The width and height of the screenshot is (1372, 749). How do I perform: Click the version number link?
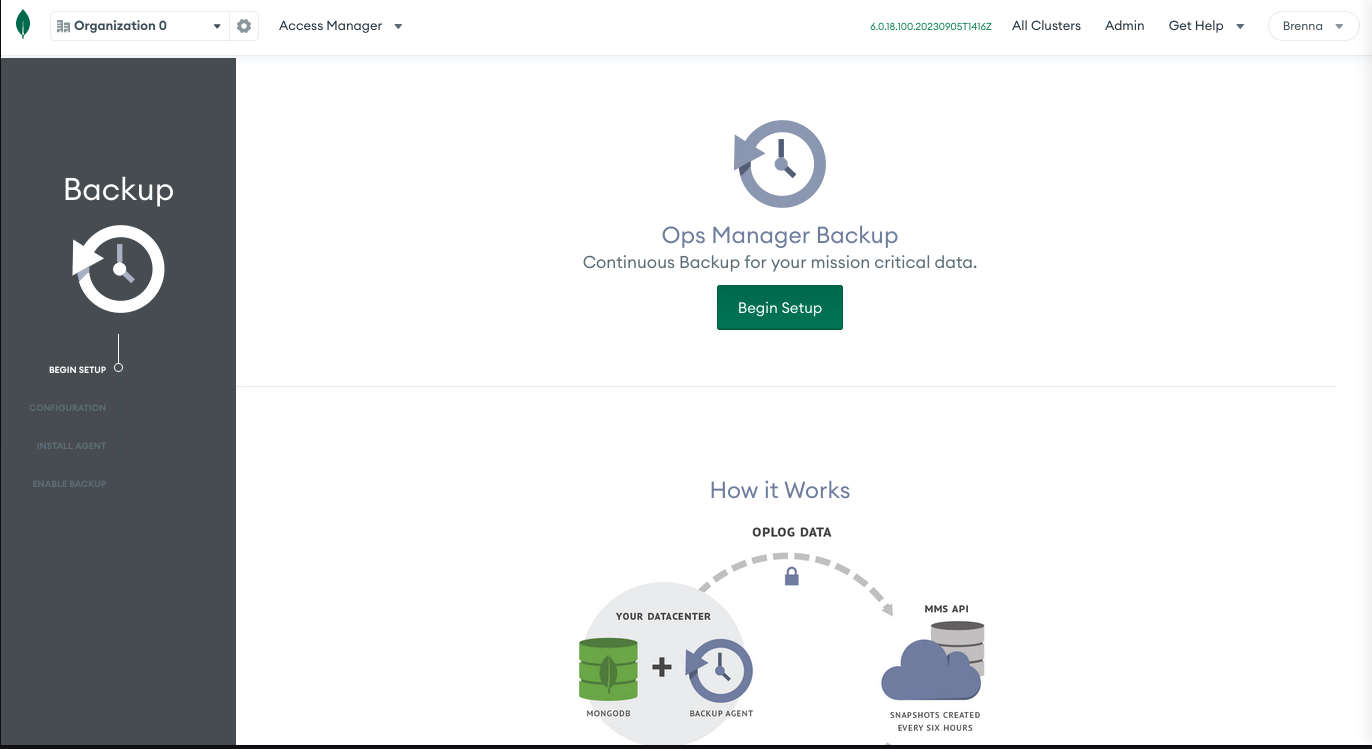930,27
